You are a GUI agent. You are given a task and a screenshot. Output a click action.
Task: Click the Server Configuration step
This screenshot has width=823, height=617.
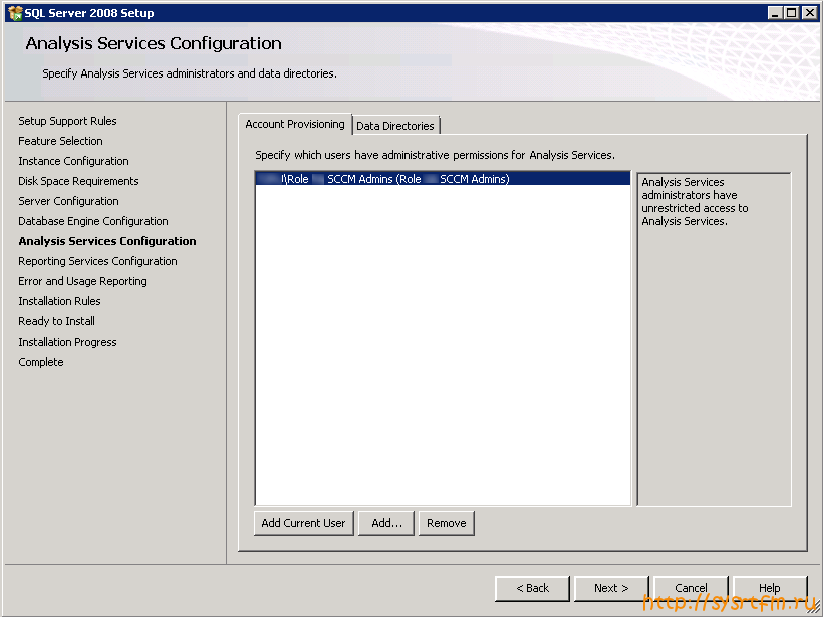pos(68,201)
